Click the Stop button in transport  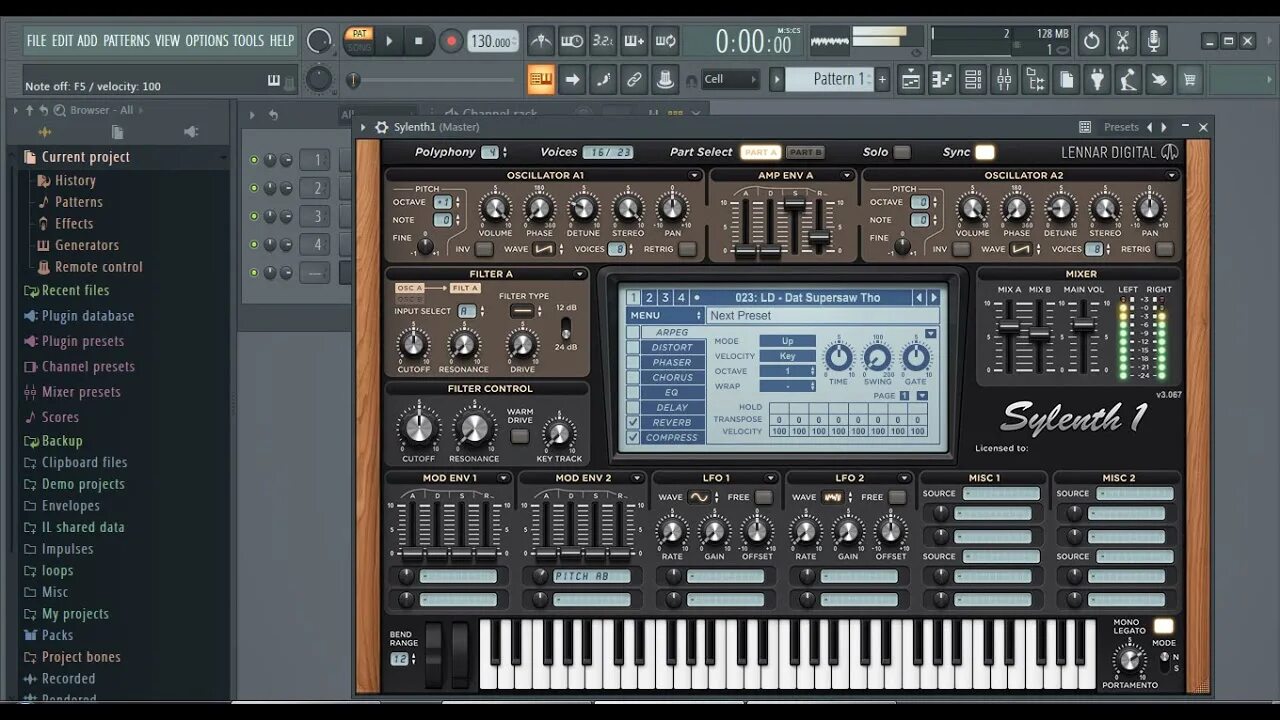pyautogui.click(x=419, y=41)
